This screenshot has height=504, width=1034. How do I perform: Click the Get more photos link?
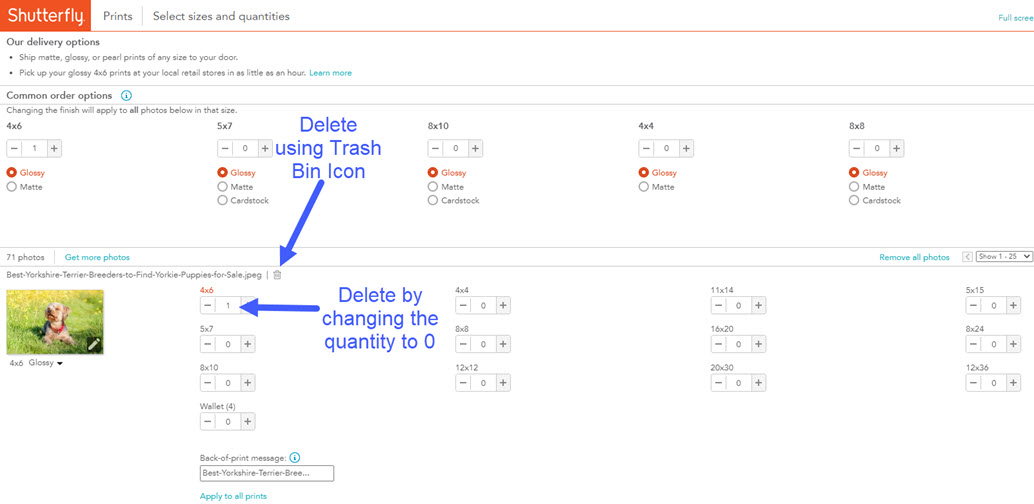pos(97,258)
